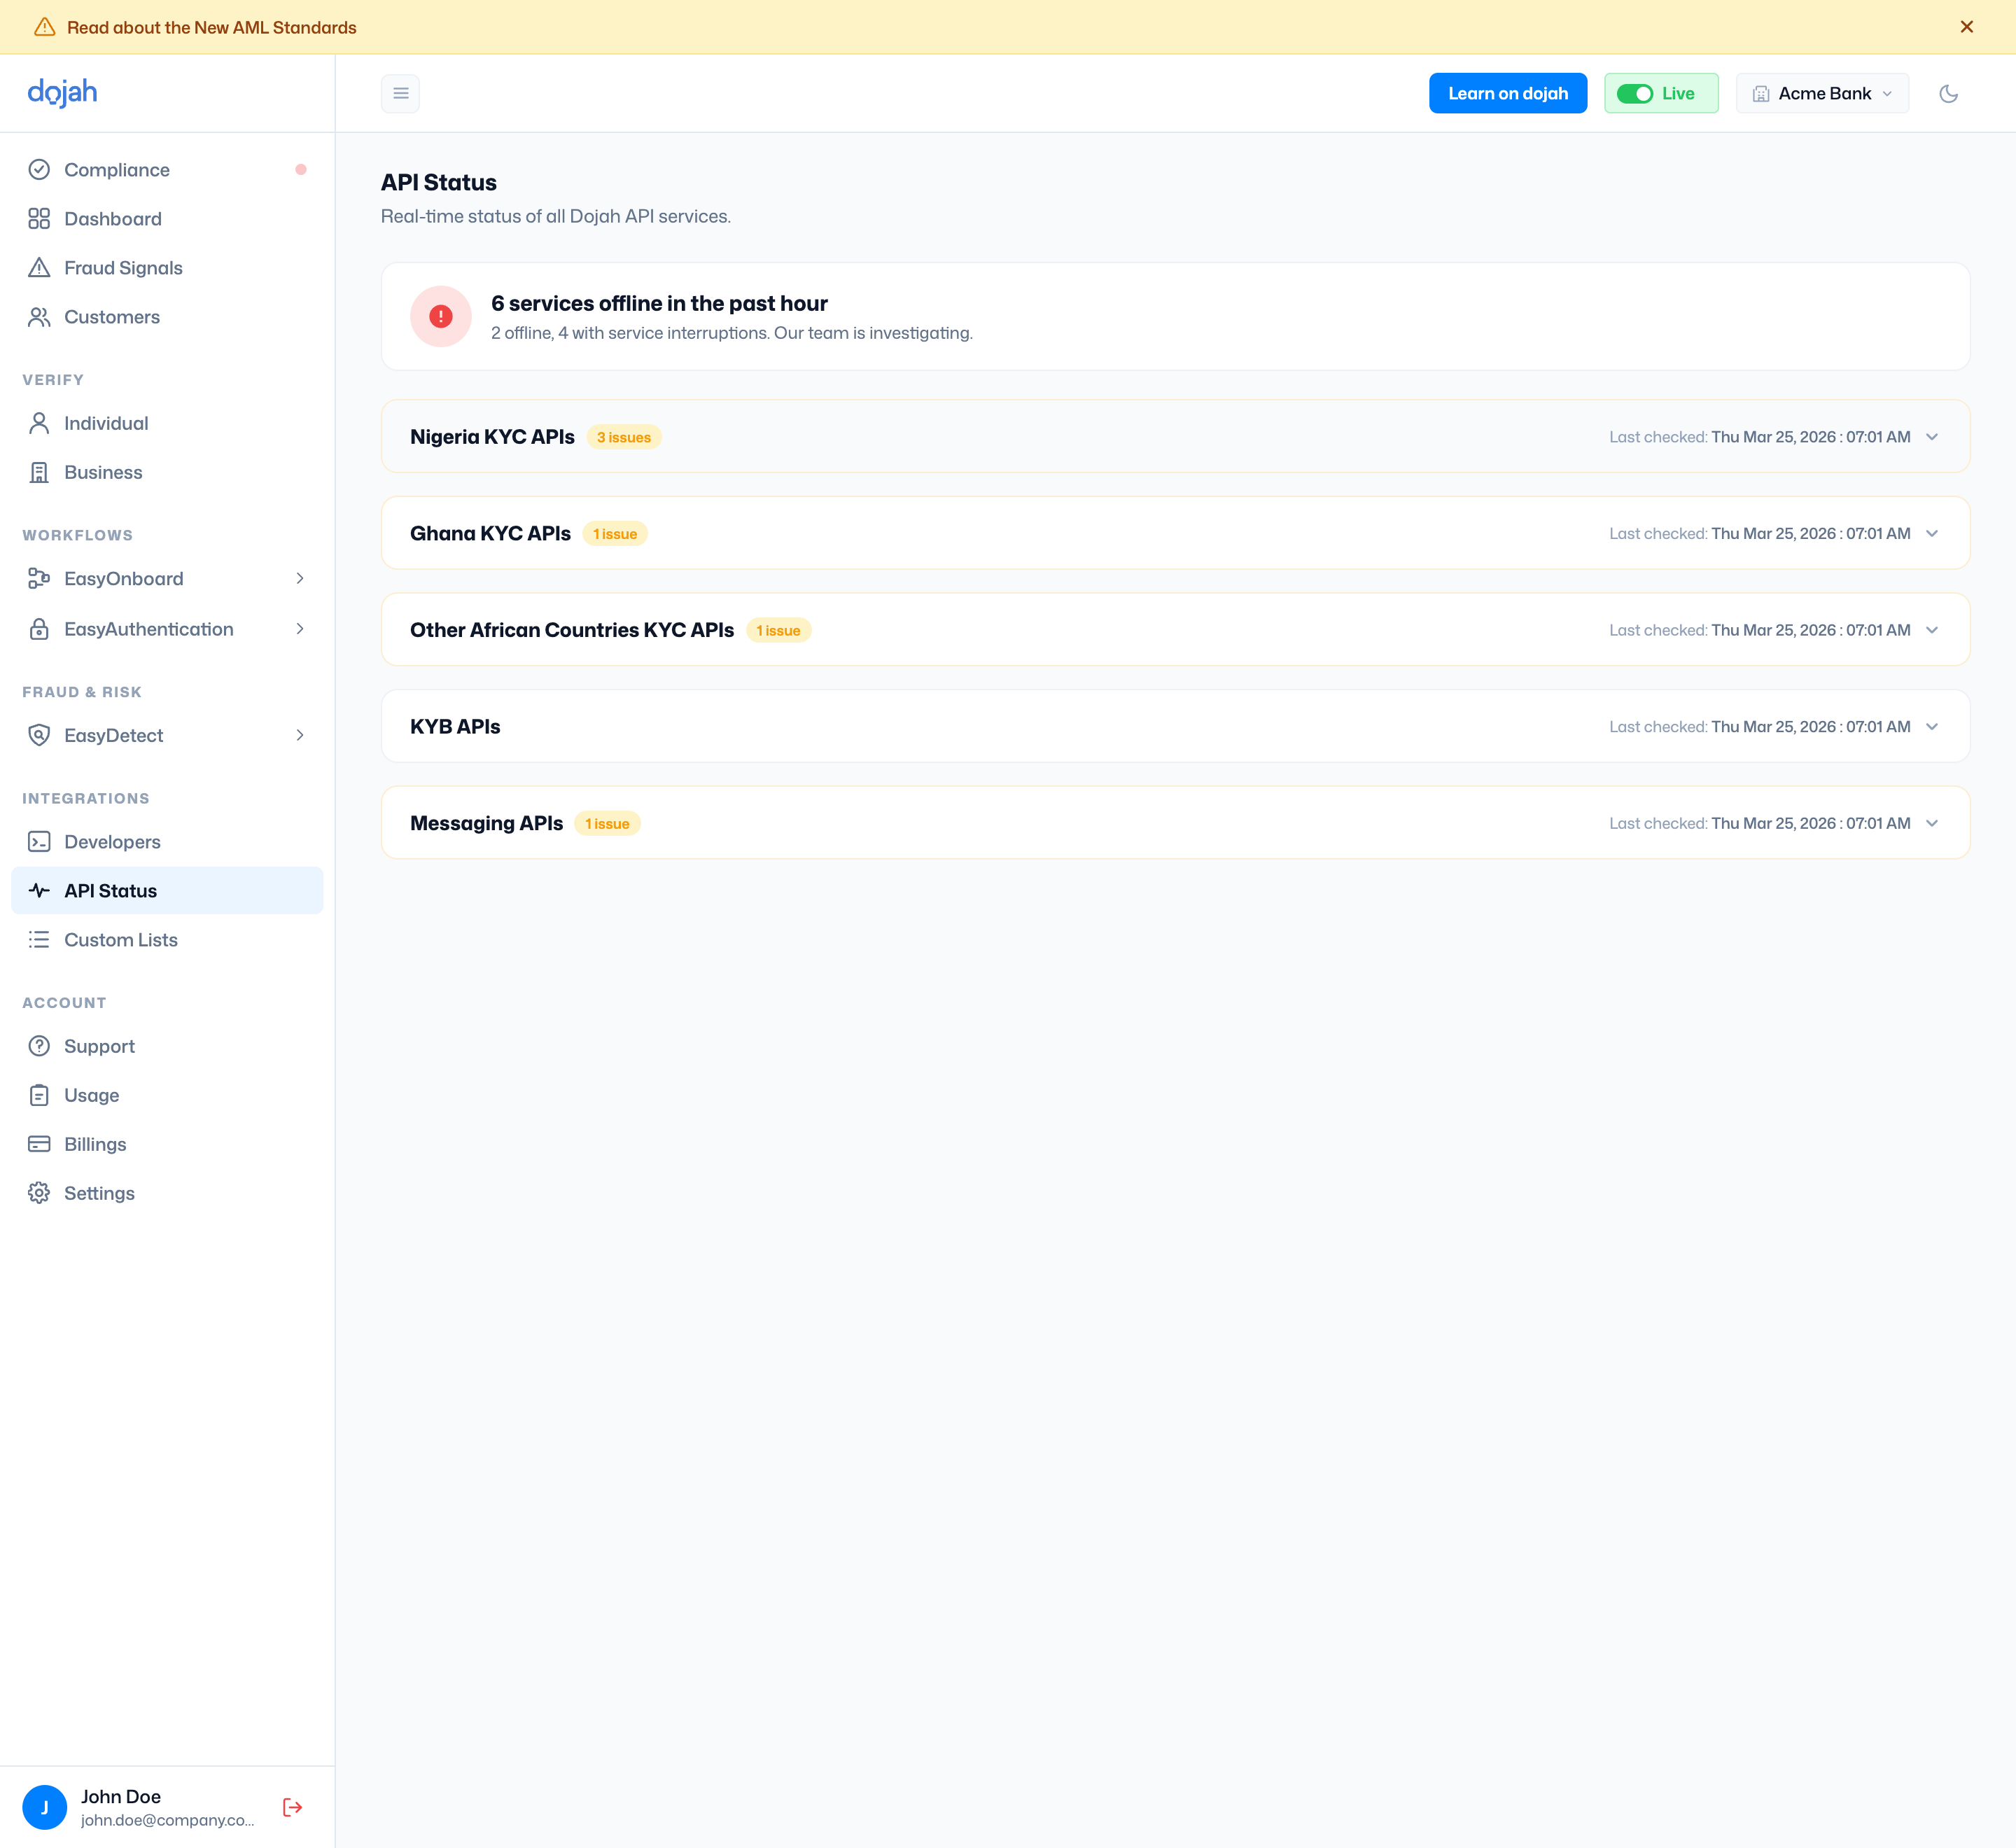Expand the Messaging APIs section chevron
The height and width of the screenshot is (1848, 2016).
point(1932,823)
